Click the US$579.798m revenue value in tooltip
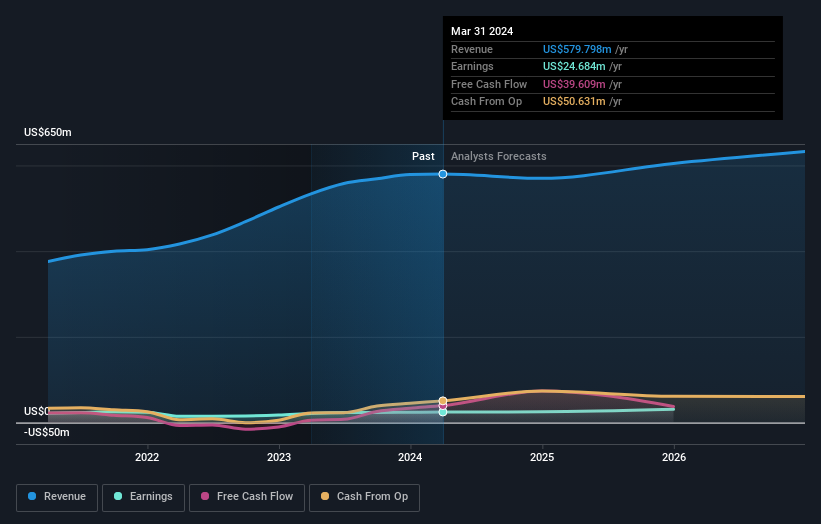 pyautogui.click(x=577, y=49)
